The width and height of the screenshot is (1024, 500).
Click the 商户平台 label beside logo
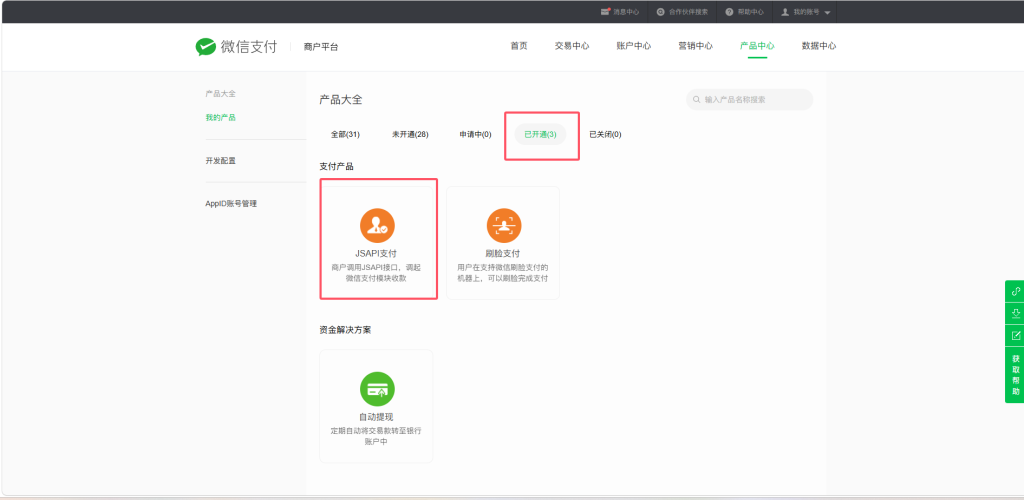pyautogui.click(x=321, y=47)
